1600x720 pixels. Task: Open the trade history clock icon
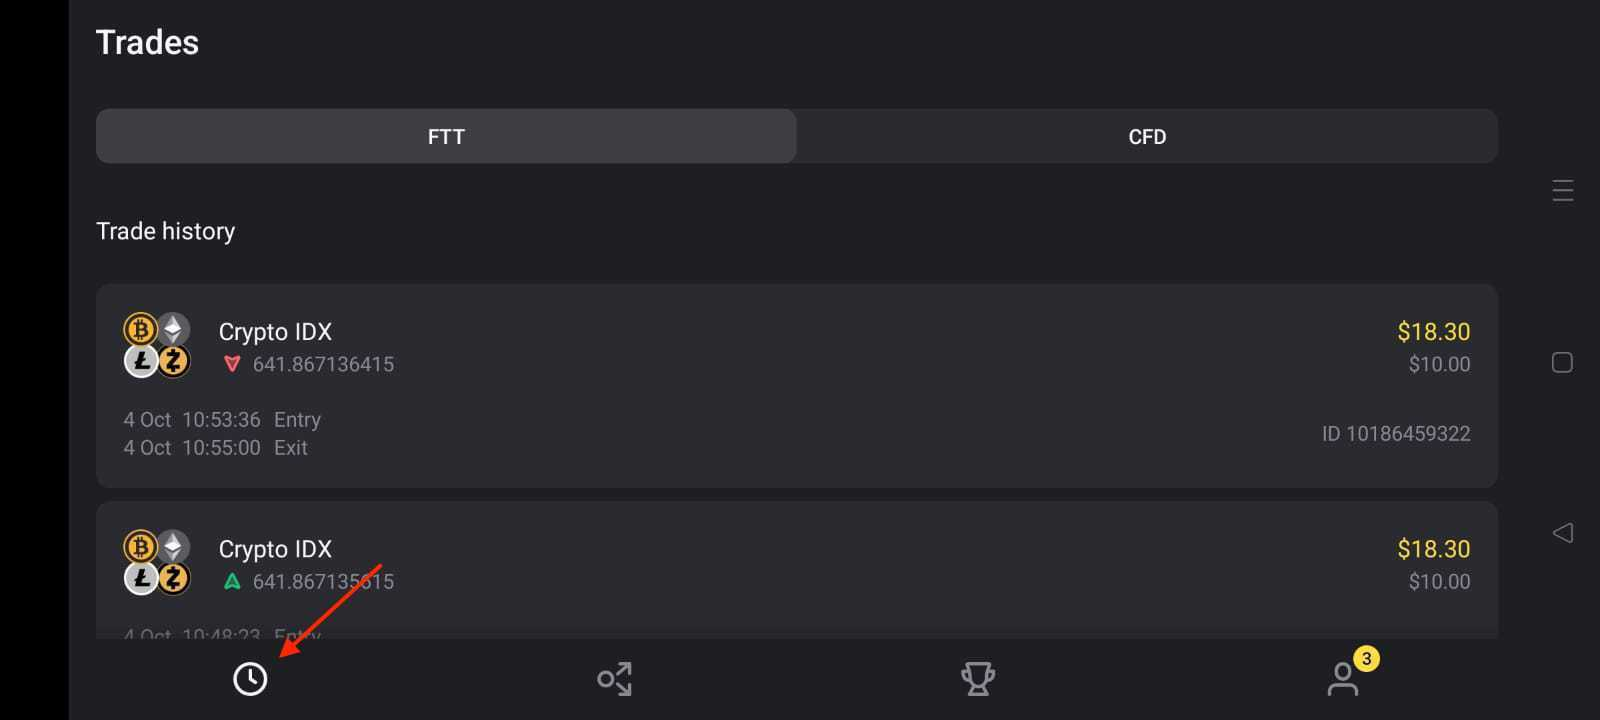point(250,679)
